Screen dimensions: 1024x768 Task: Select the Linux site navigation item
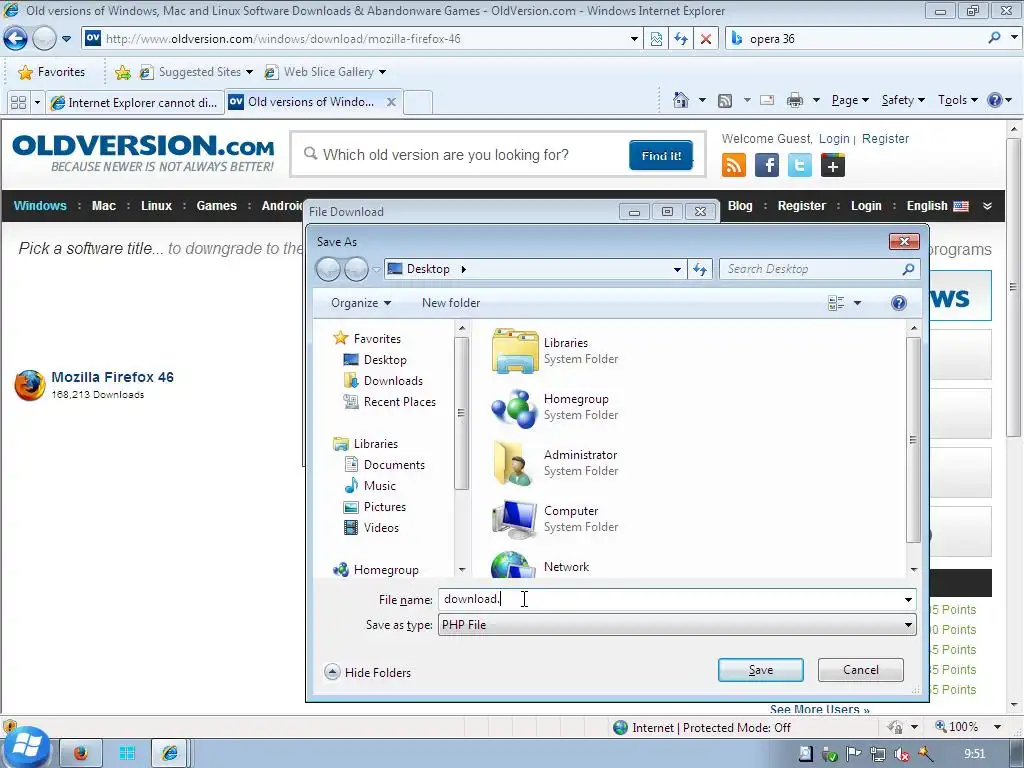coord(156,206)
